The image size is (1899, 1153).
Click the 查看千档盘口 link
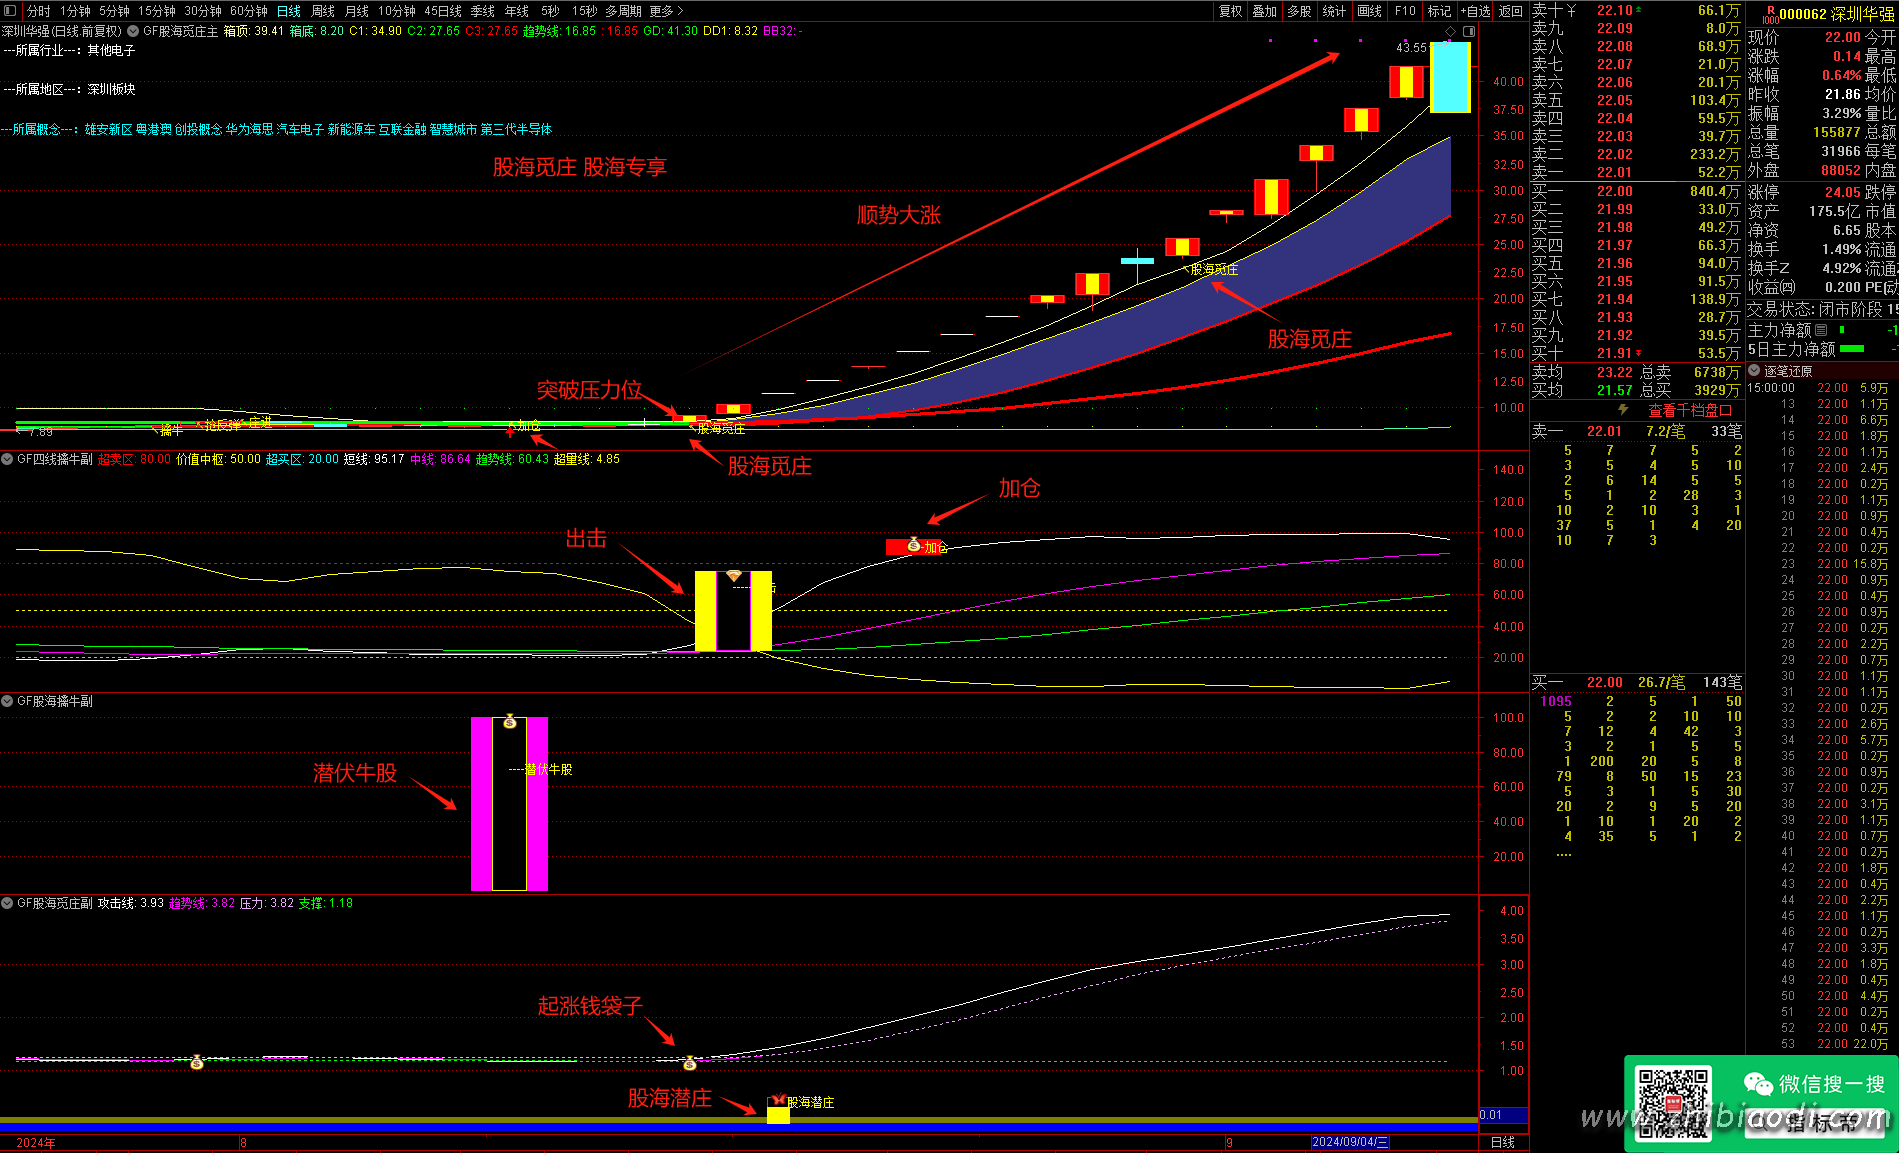tap(1690, 410)
